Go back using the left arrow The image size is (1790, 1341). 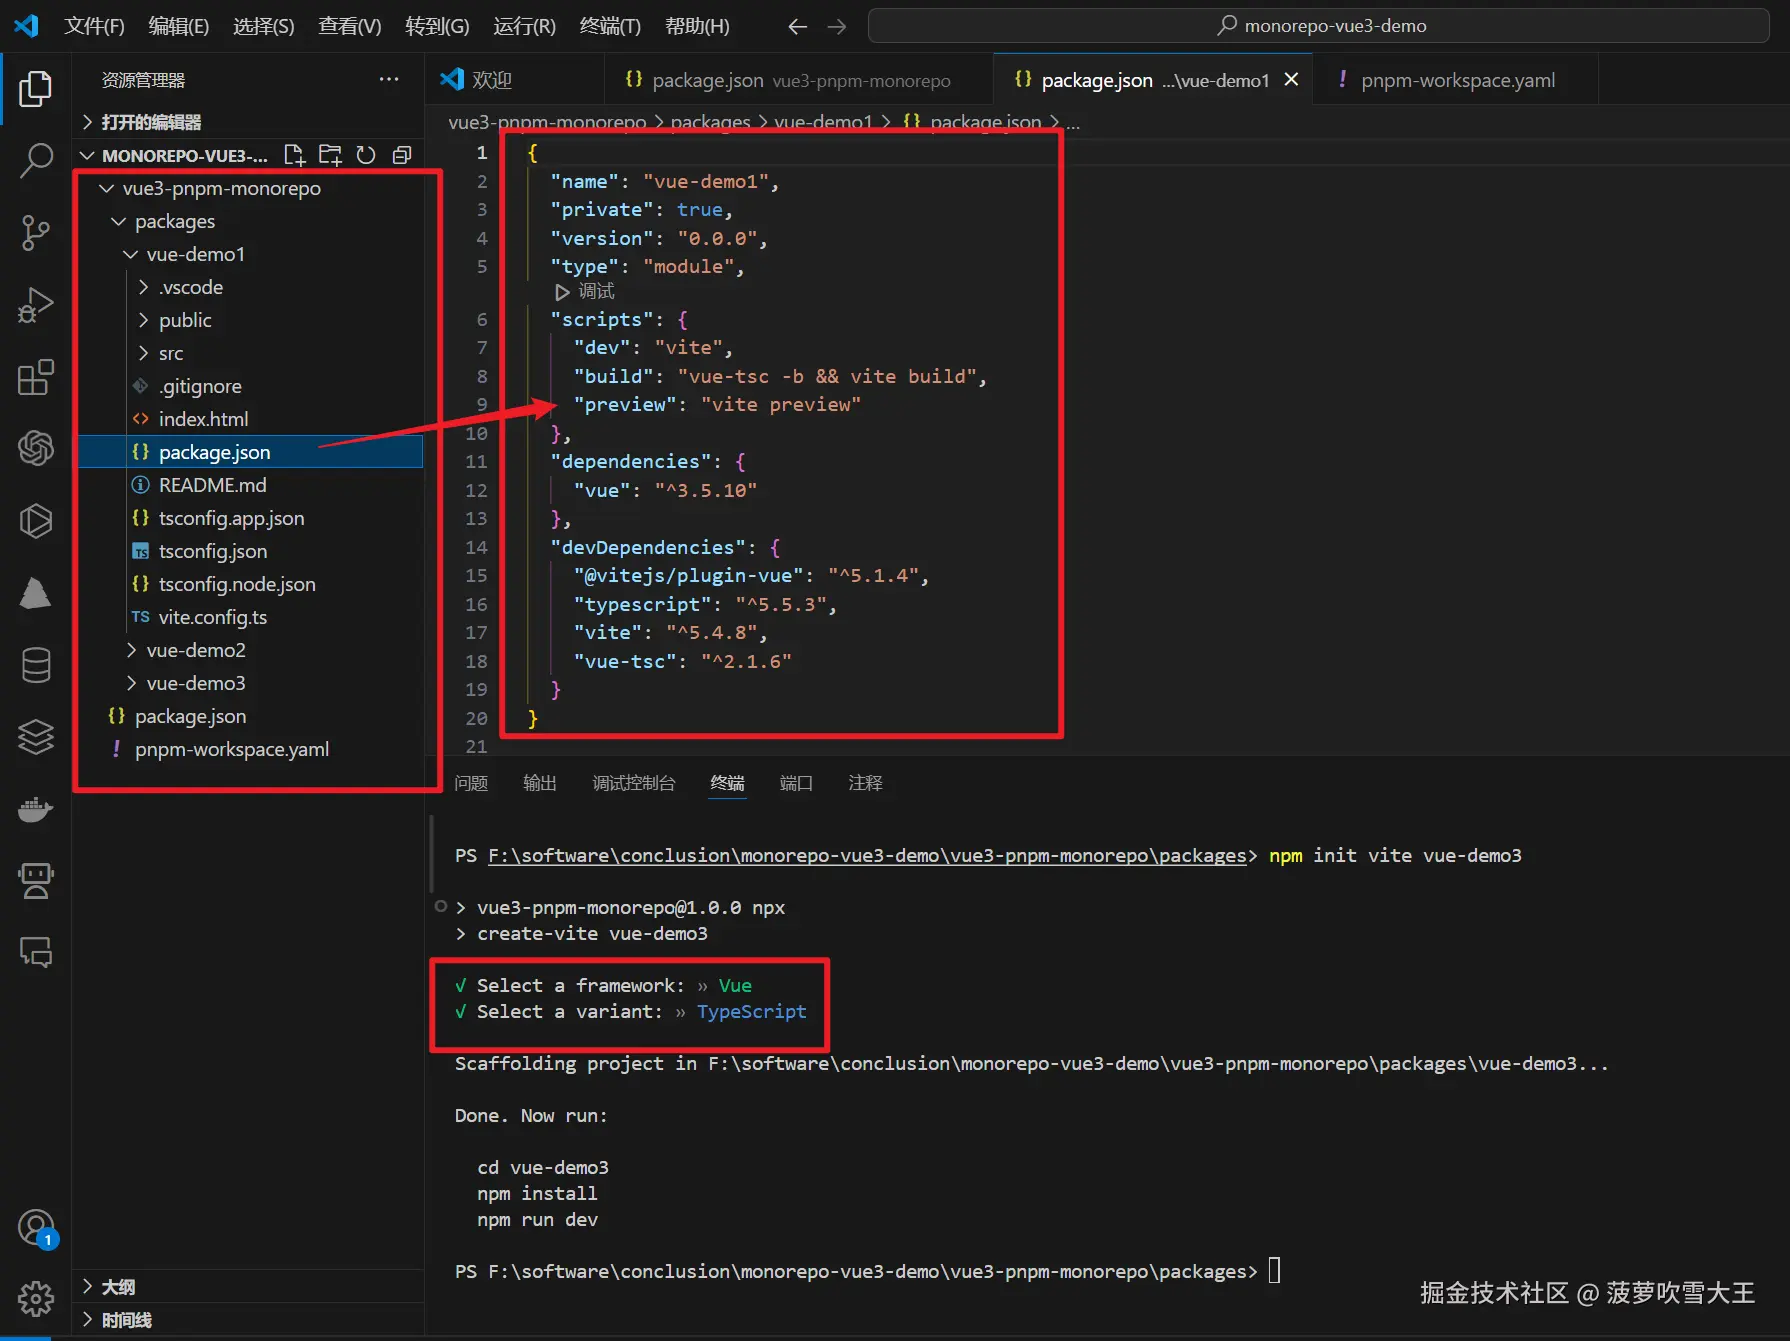pos(797,26)
